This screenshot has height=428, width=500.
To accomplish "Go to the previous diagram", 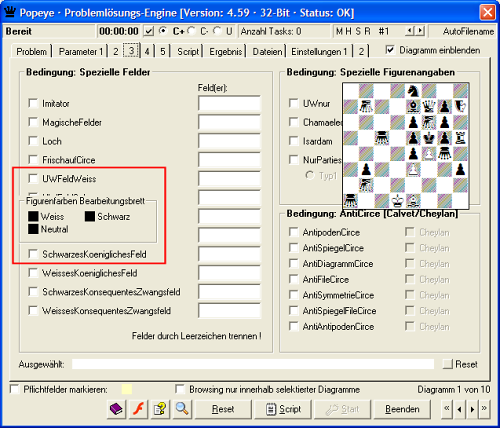I will [x=459, y=409].
